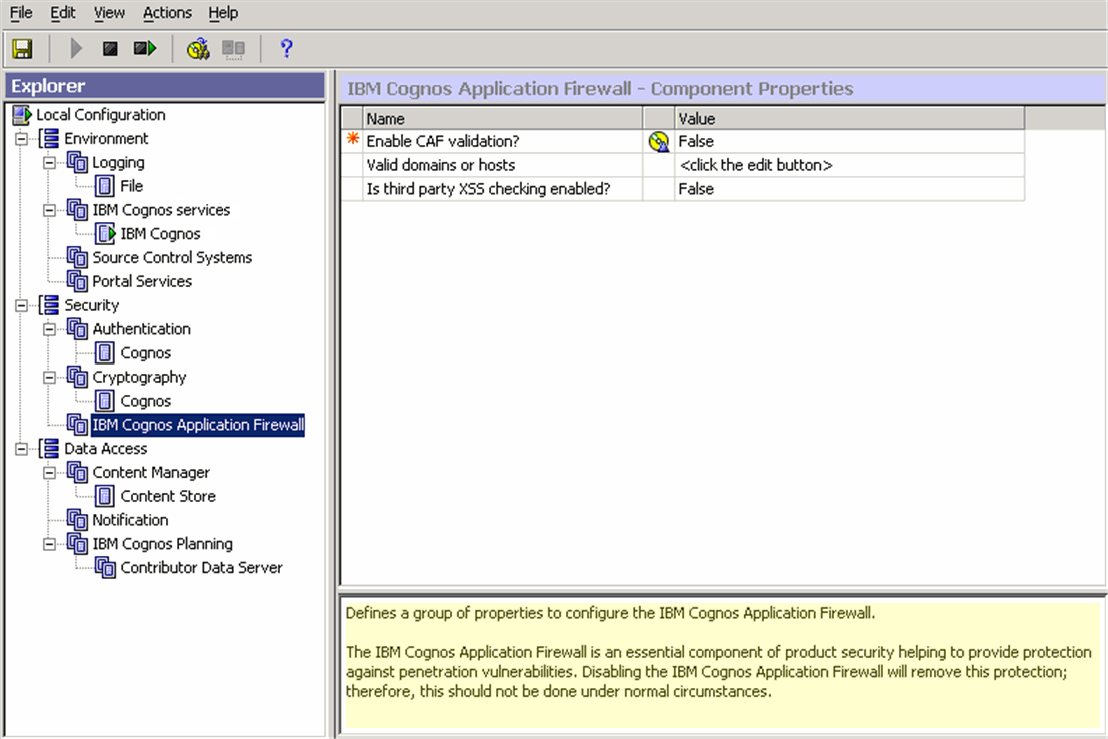Open the Actions menu
The width and height of the screenshot is (1108, 739).
point(167,13)
